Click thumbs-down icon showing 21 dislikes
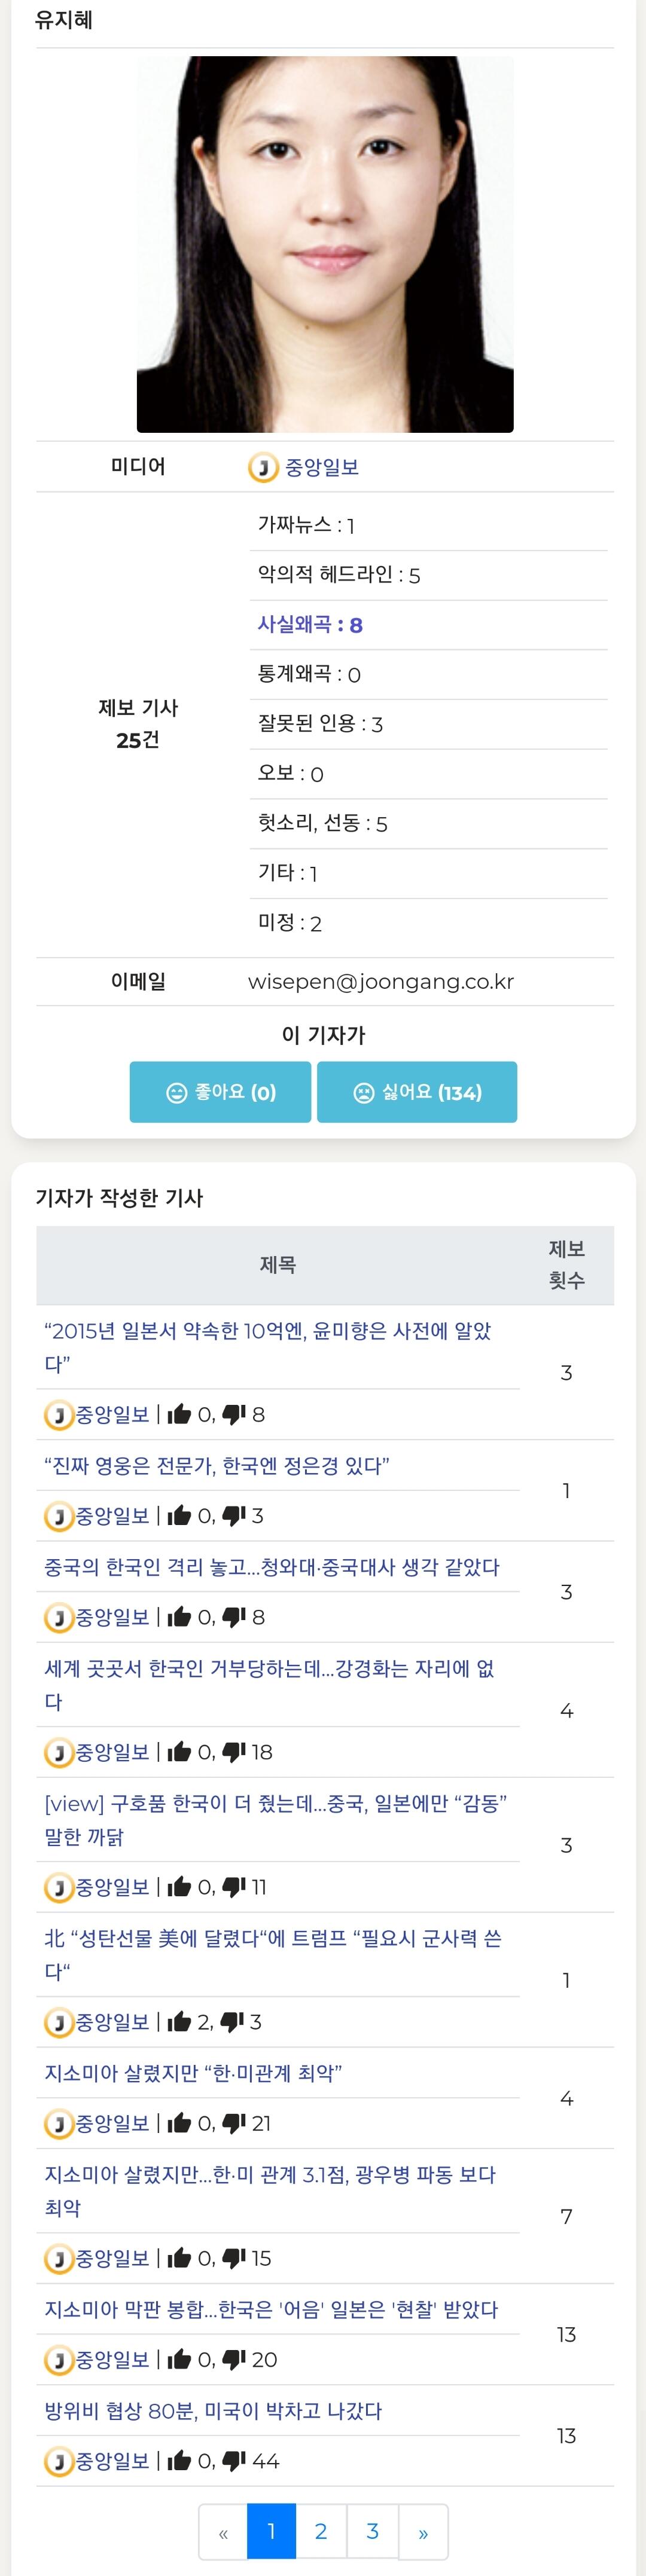646x2576 pixels. tap(234, 2123)
